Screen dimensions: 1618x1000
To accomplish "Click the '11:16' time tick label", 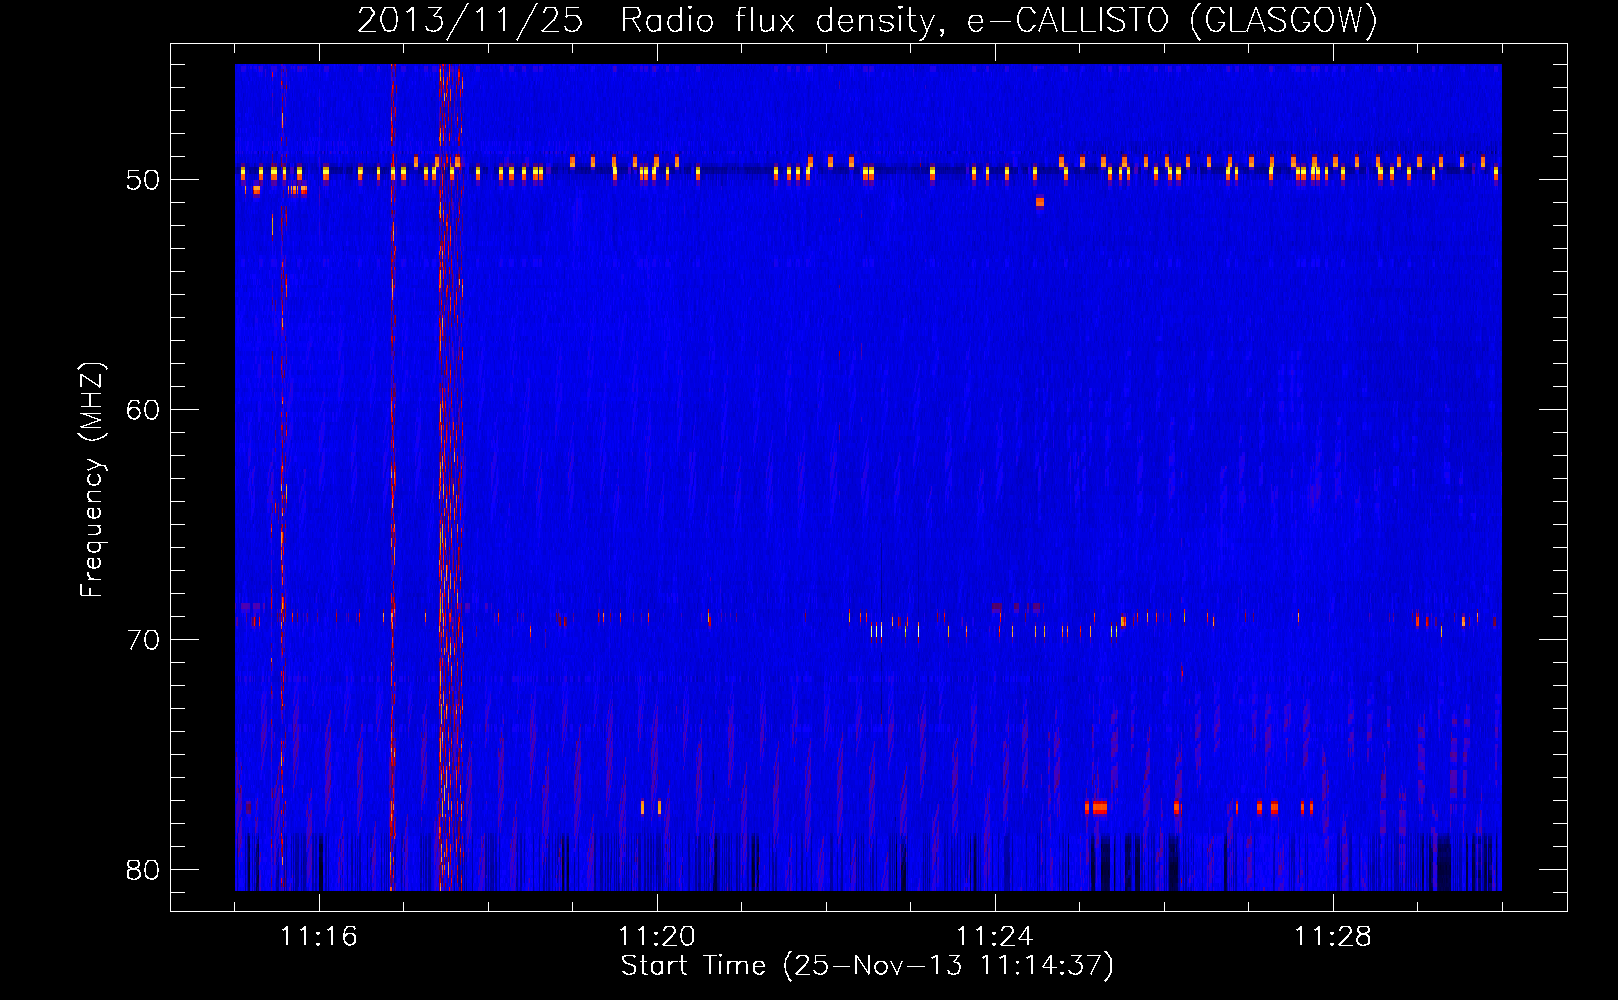I will pos(319,936).
